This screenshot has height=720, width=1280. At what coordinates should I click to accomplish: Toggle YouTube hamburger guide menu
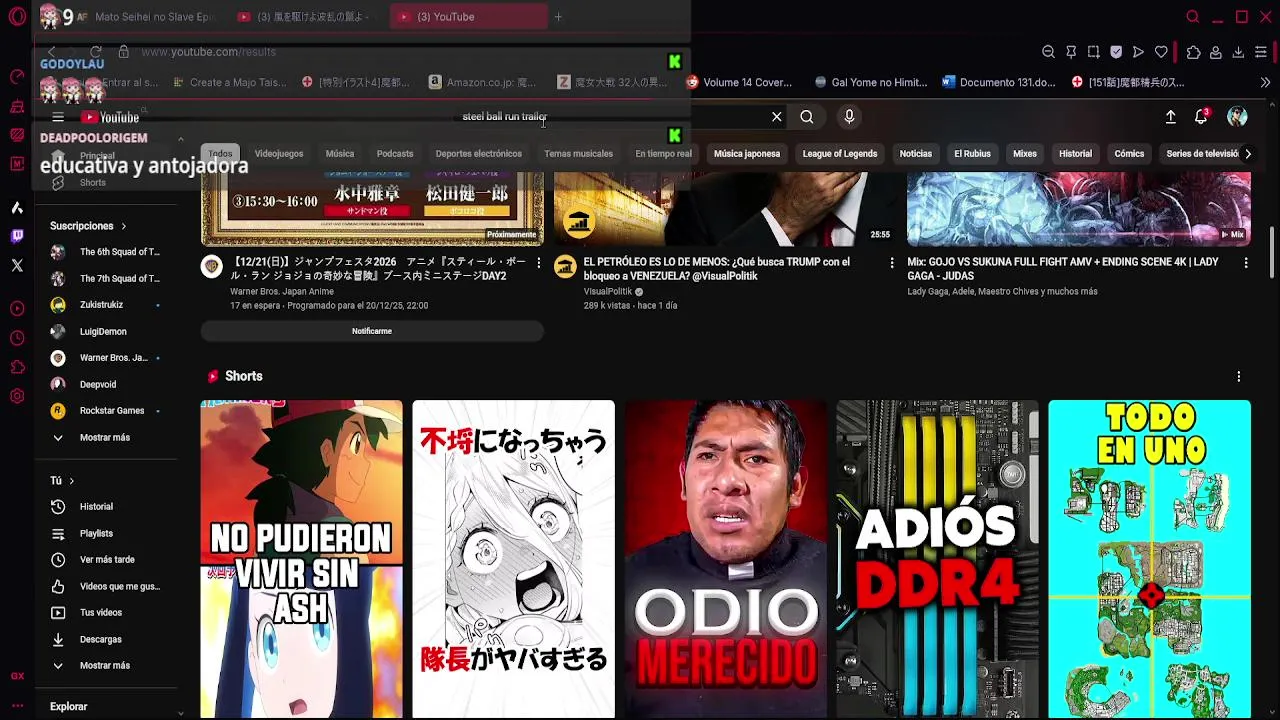(x=58, y=118)
